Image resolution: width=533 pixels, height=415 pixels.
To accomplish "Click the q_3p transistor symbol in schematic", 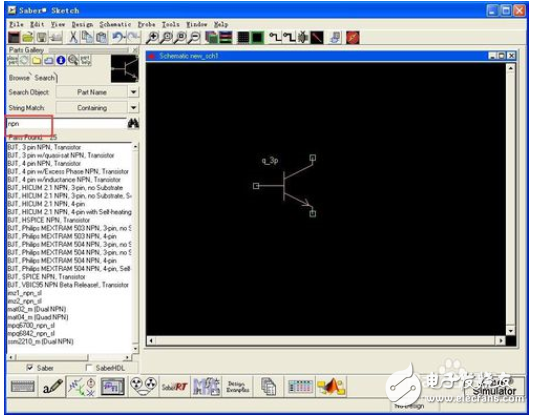I will click(285, 186).
